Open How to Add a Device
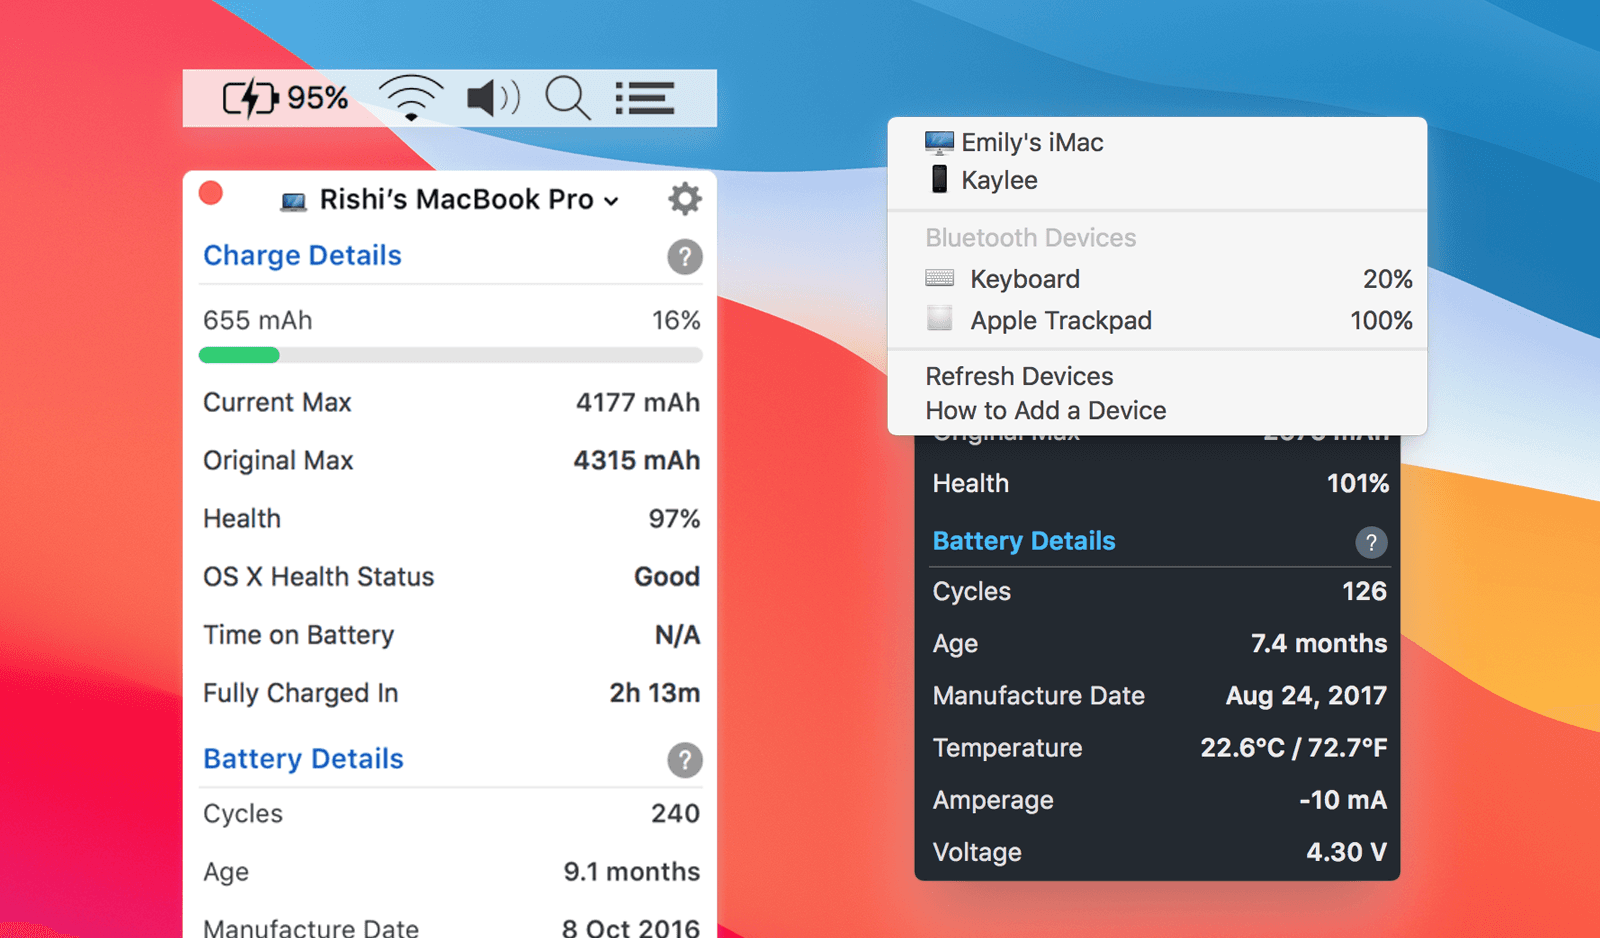 1046,410
